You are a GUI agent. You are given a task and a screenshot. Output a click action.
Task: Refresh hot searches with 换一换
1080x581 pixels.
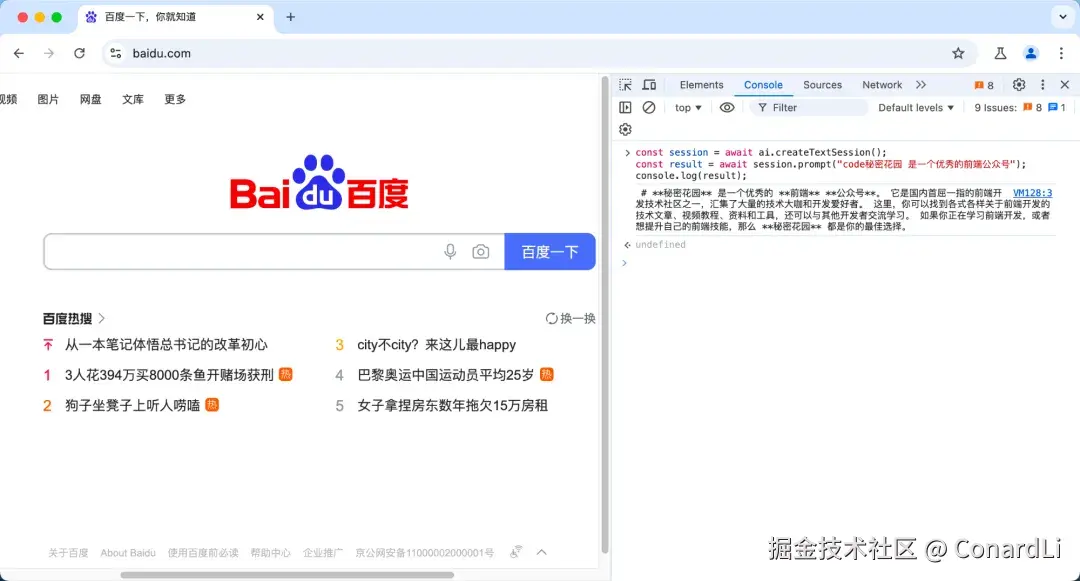(570, 318)
